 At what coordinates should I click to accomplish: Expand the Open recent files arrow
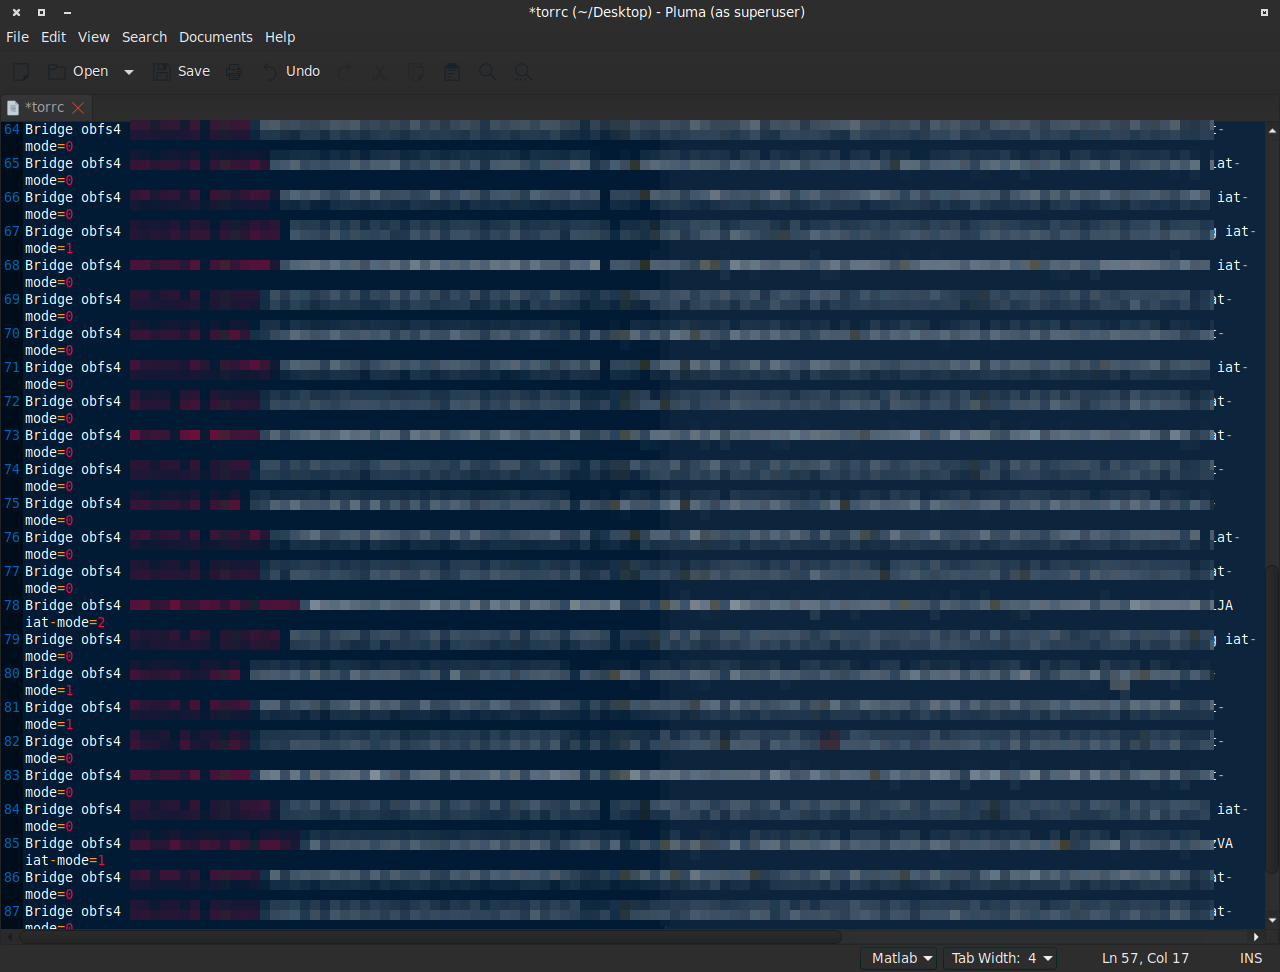[x=129, y=72]
